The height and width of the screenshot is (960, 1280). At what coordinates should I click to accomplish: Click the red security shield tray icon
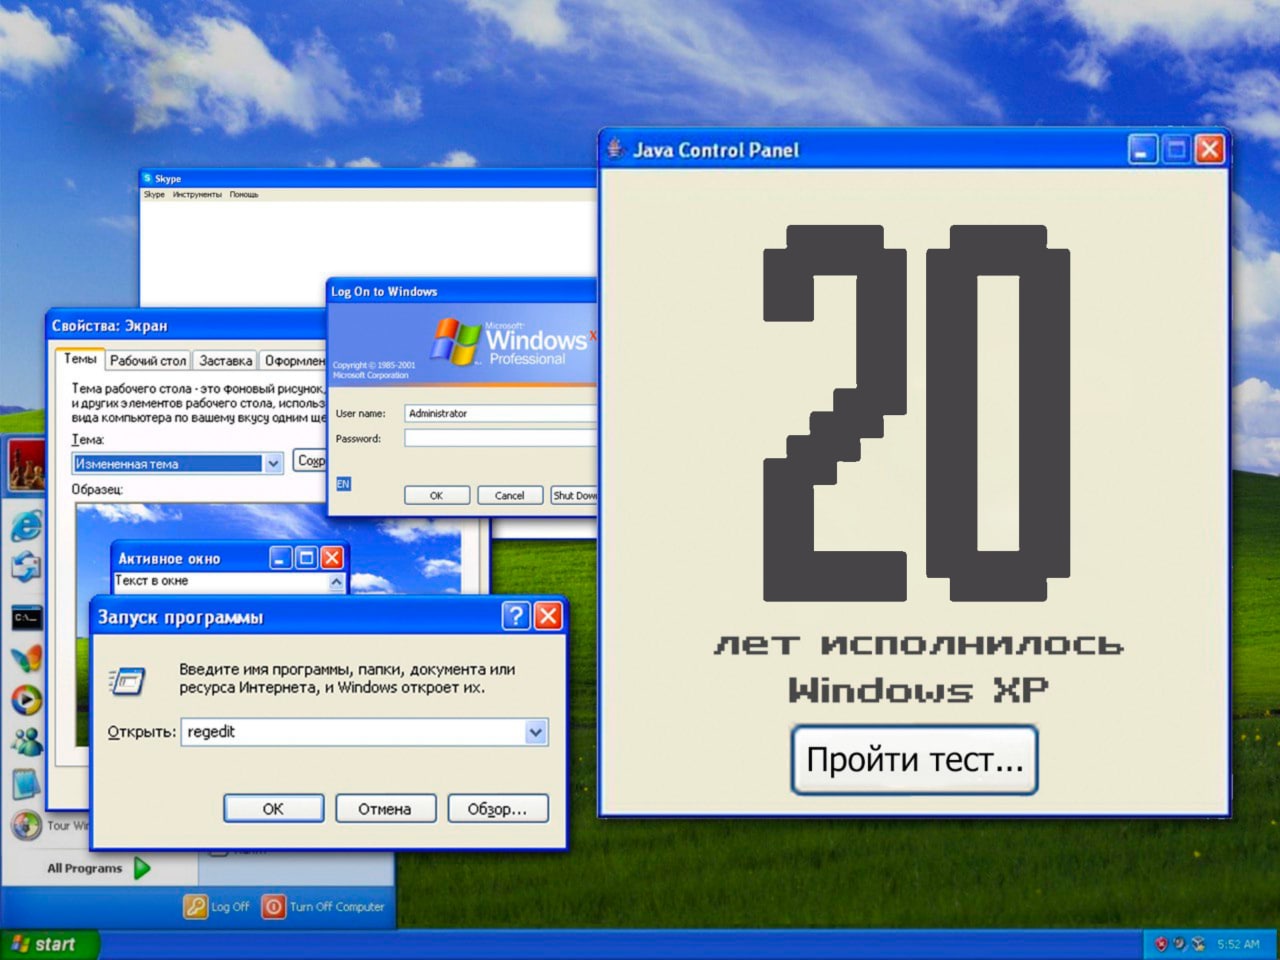[x=1161, y=944]
